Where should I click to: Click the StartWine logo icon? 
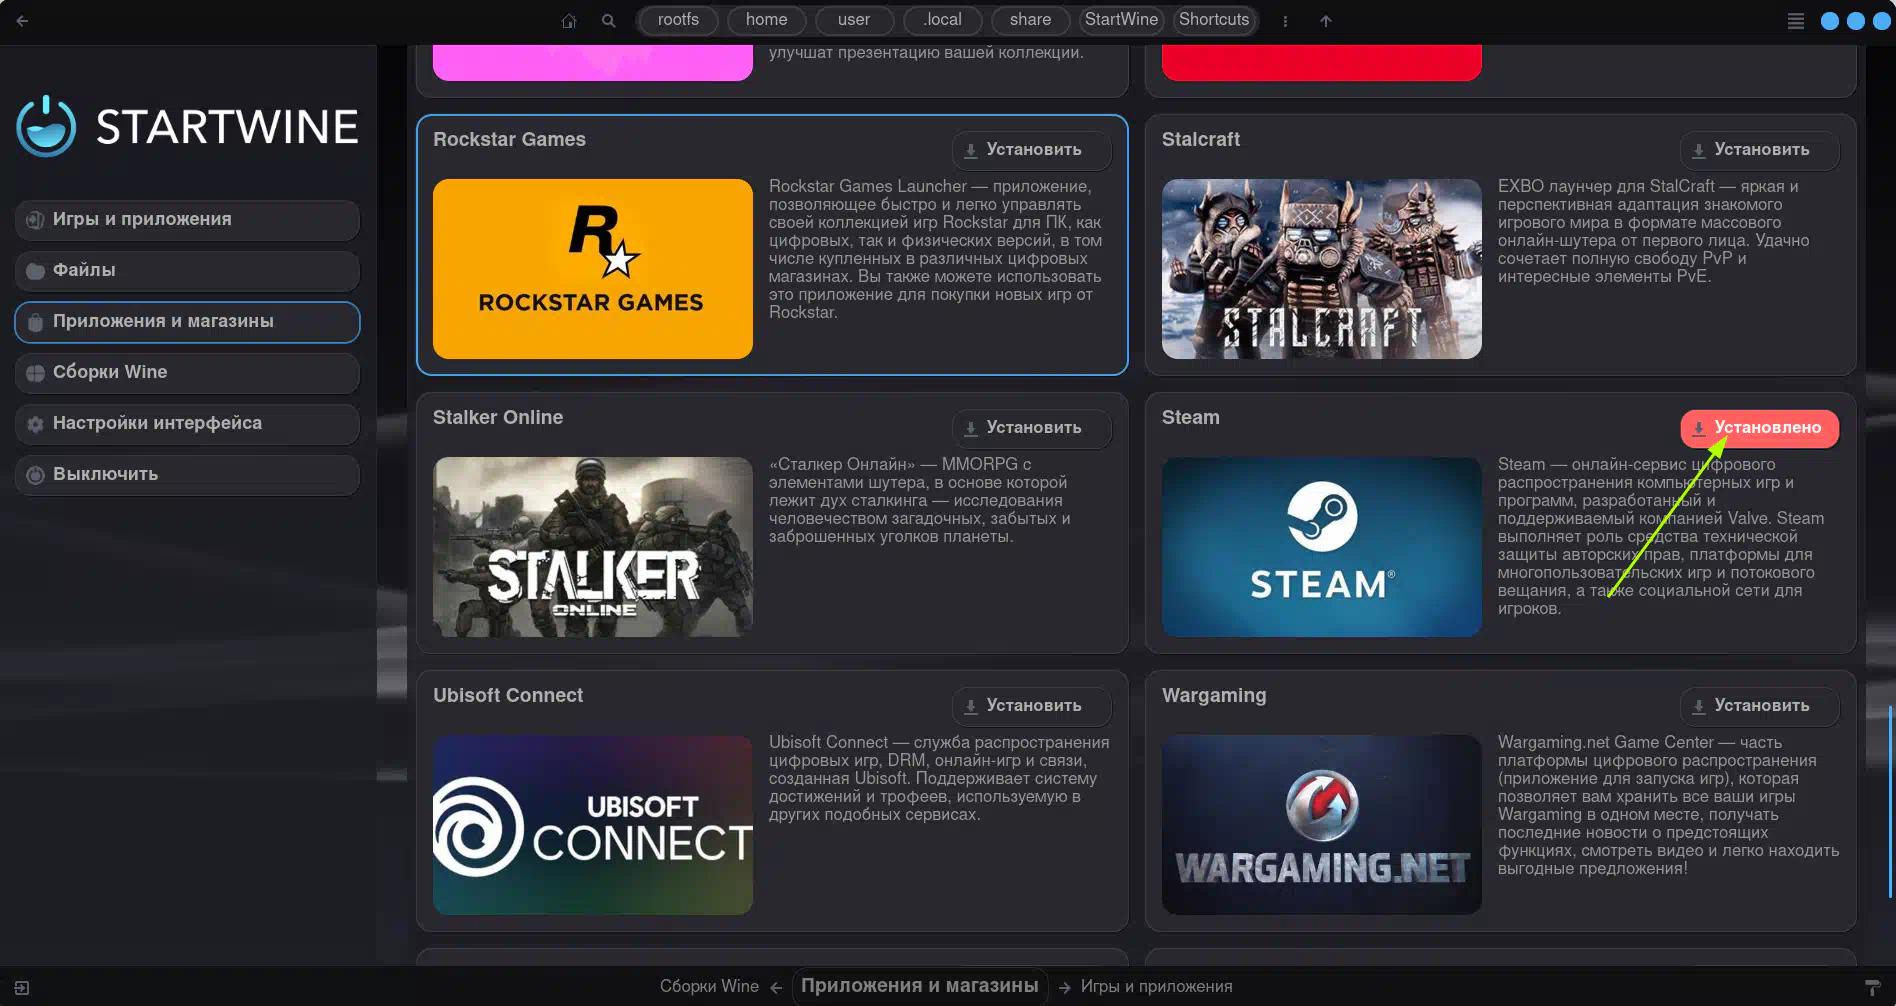46,127
